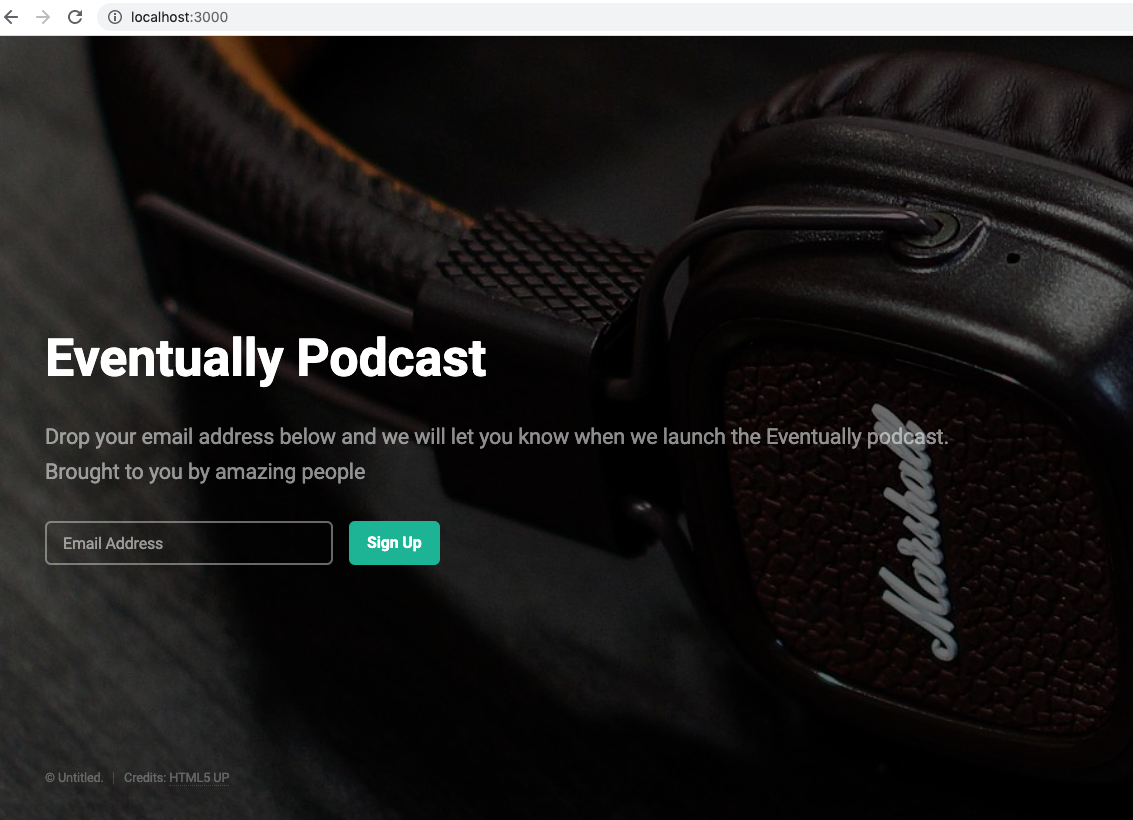The image size is (1133, 820).
Task: Click into the Email Address field
Action: pos(189,543)
